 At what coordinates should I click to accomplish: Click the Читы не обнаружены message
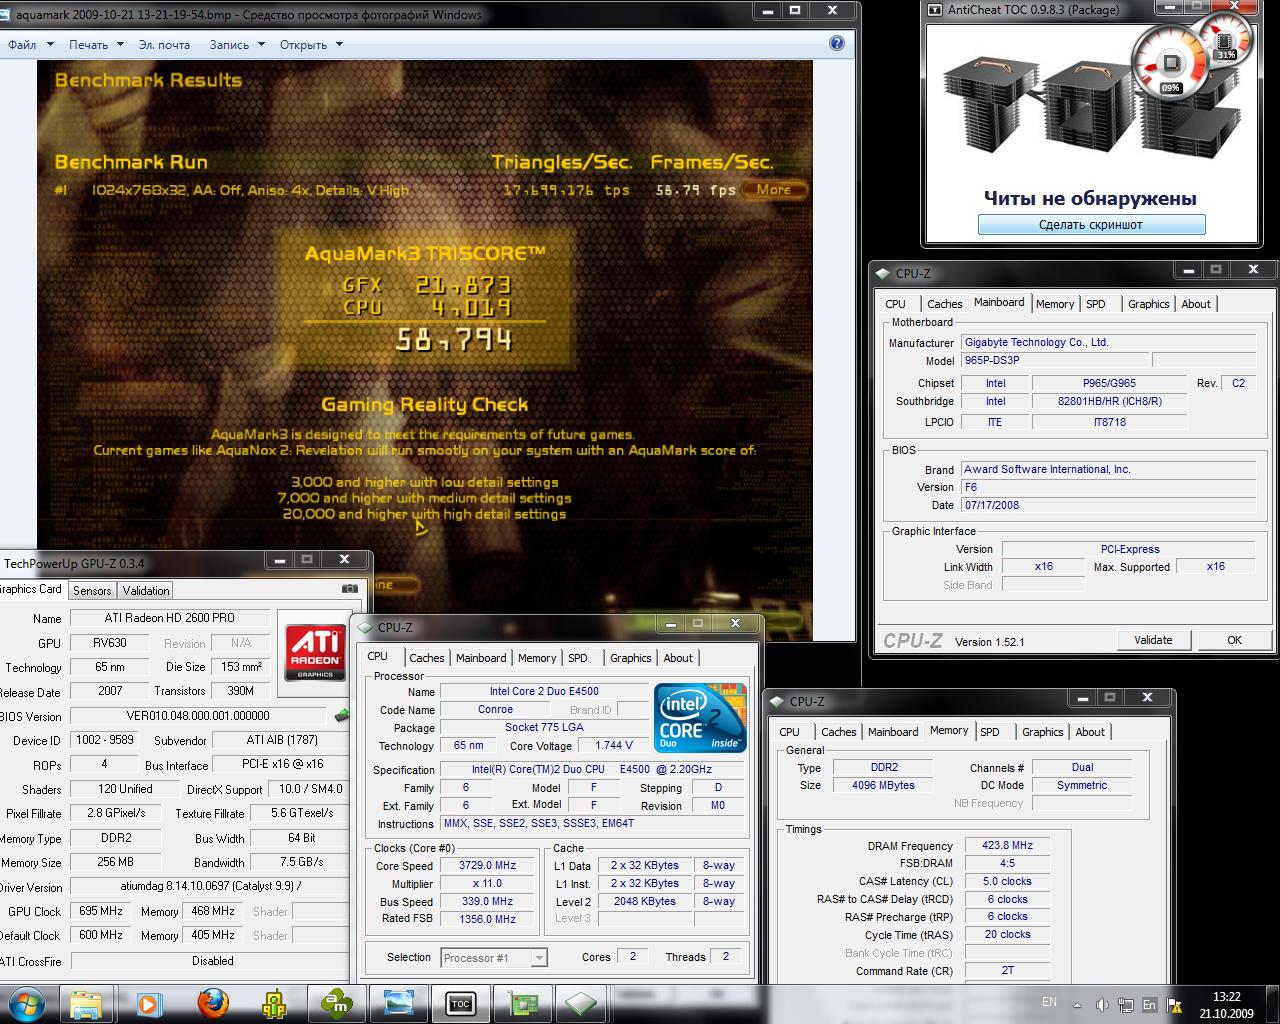1090,198
